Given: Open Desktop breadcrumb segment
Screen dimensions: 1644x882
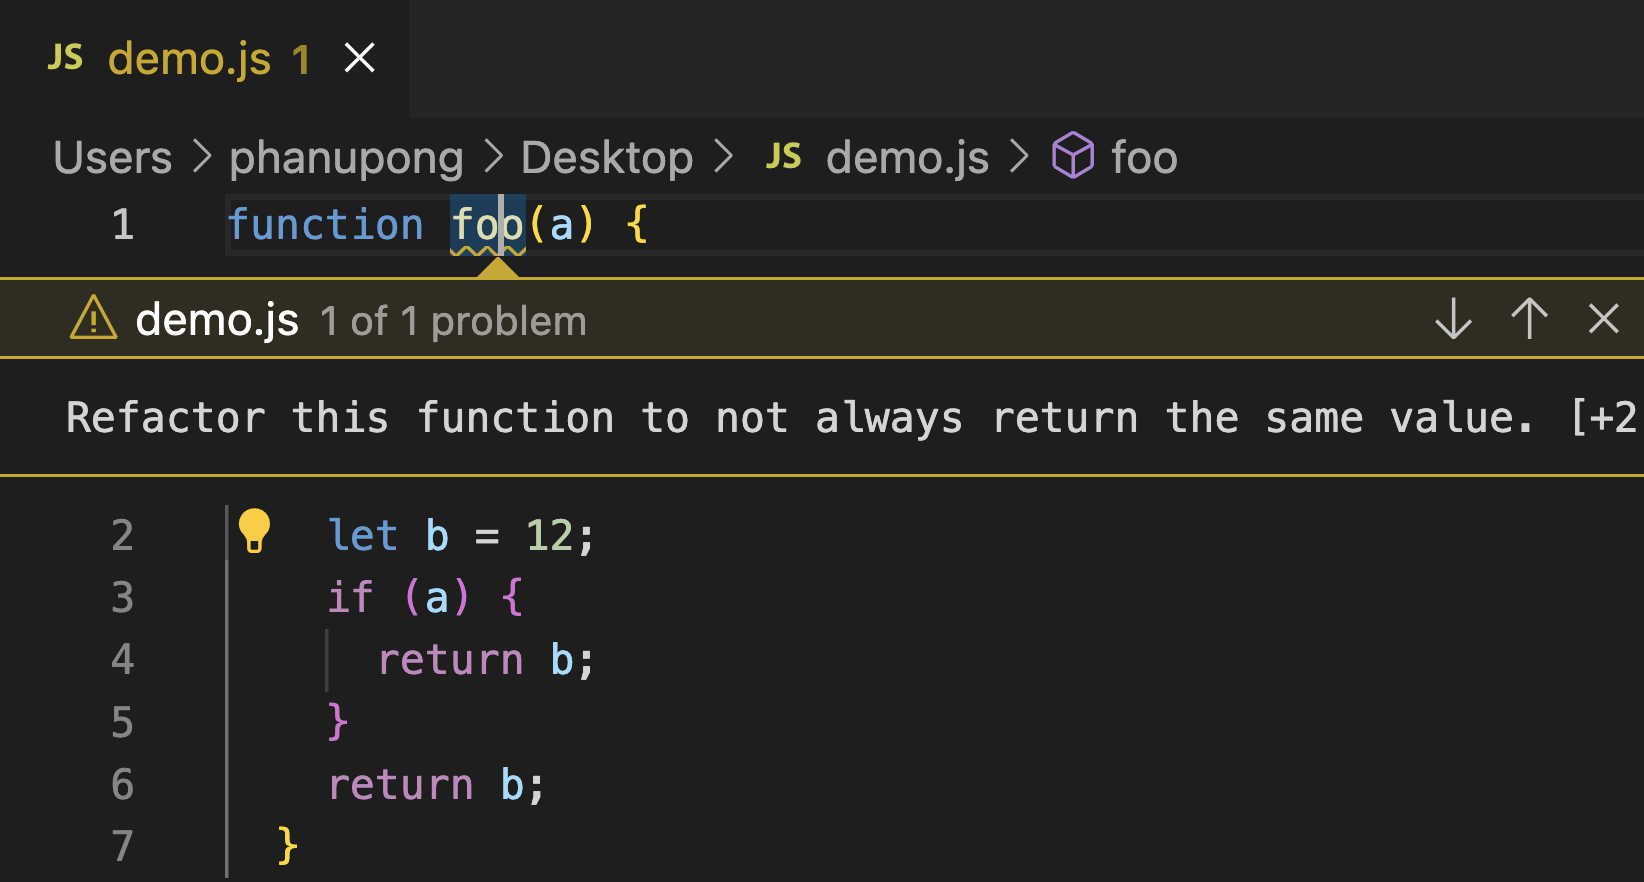Looking at the screenshot, I should pyautogui.click(x=607, y=158).
